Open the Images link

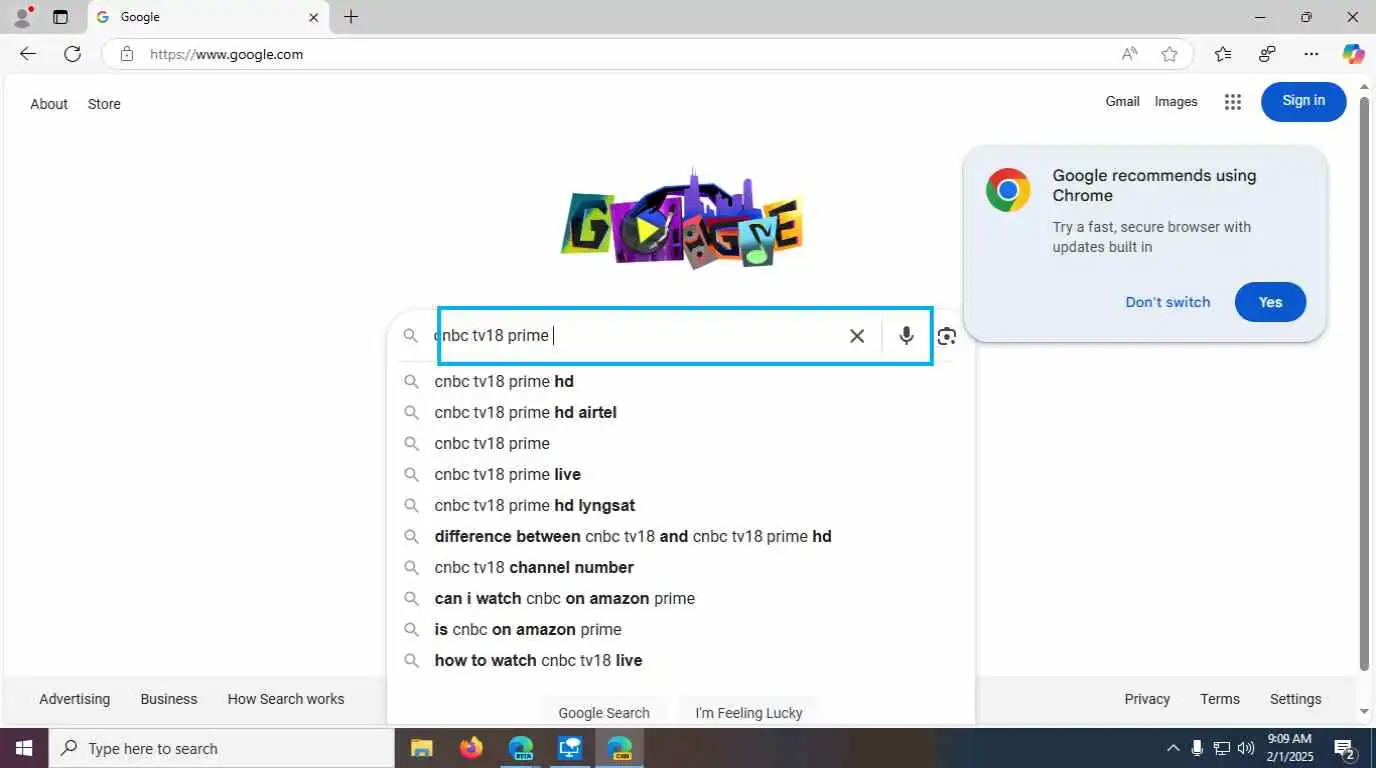(1176, 101)
